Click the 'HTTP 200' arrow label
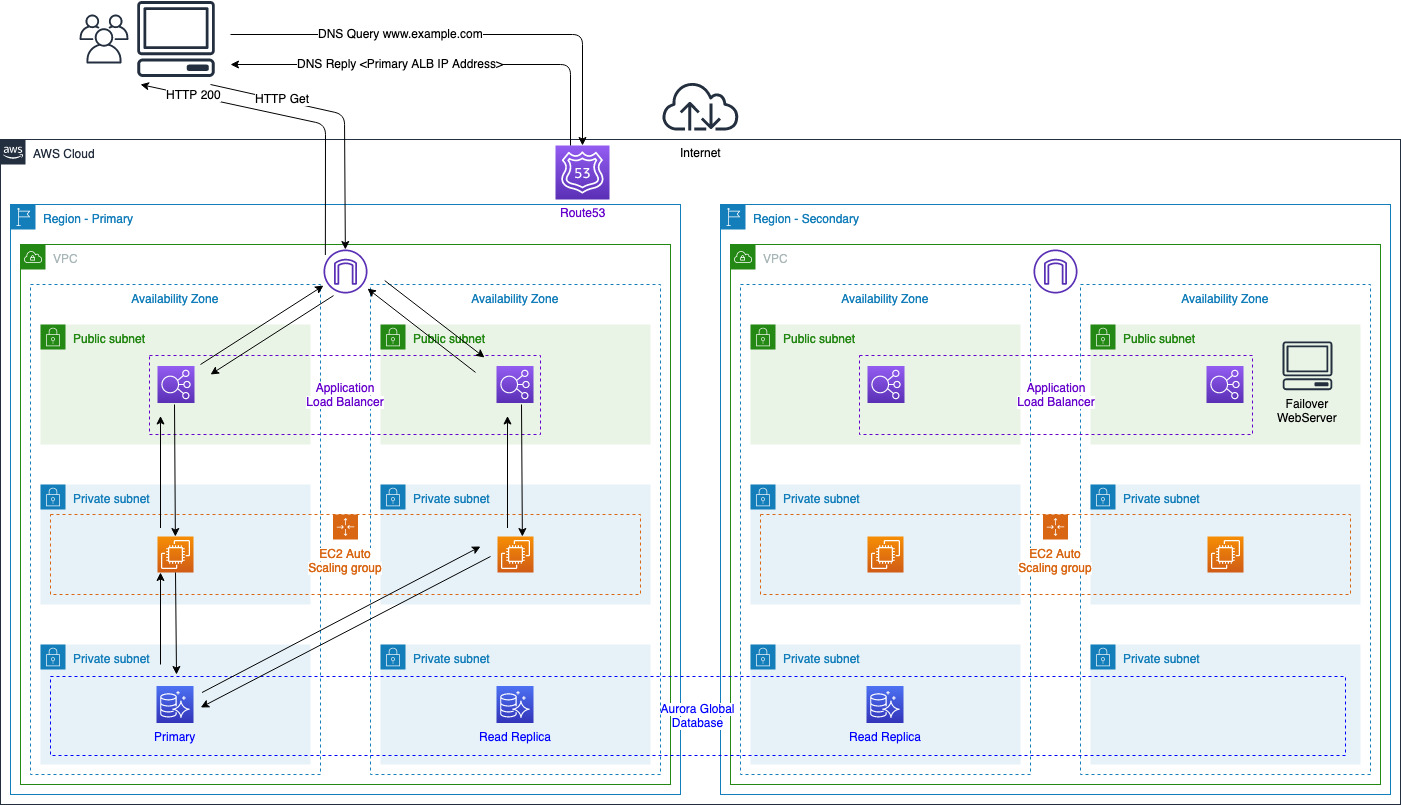 (x=193, y=96)
